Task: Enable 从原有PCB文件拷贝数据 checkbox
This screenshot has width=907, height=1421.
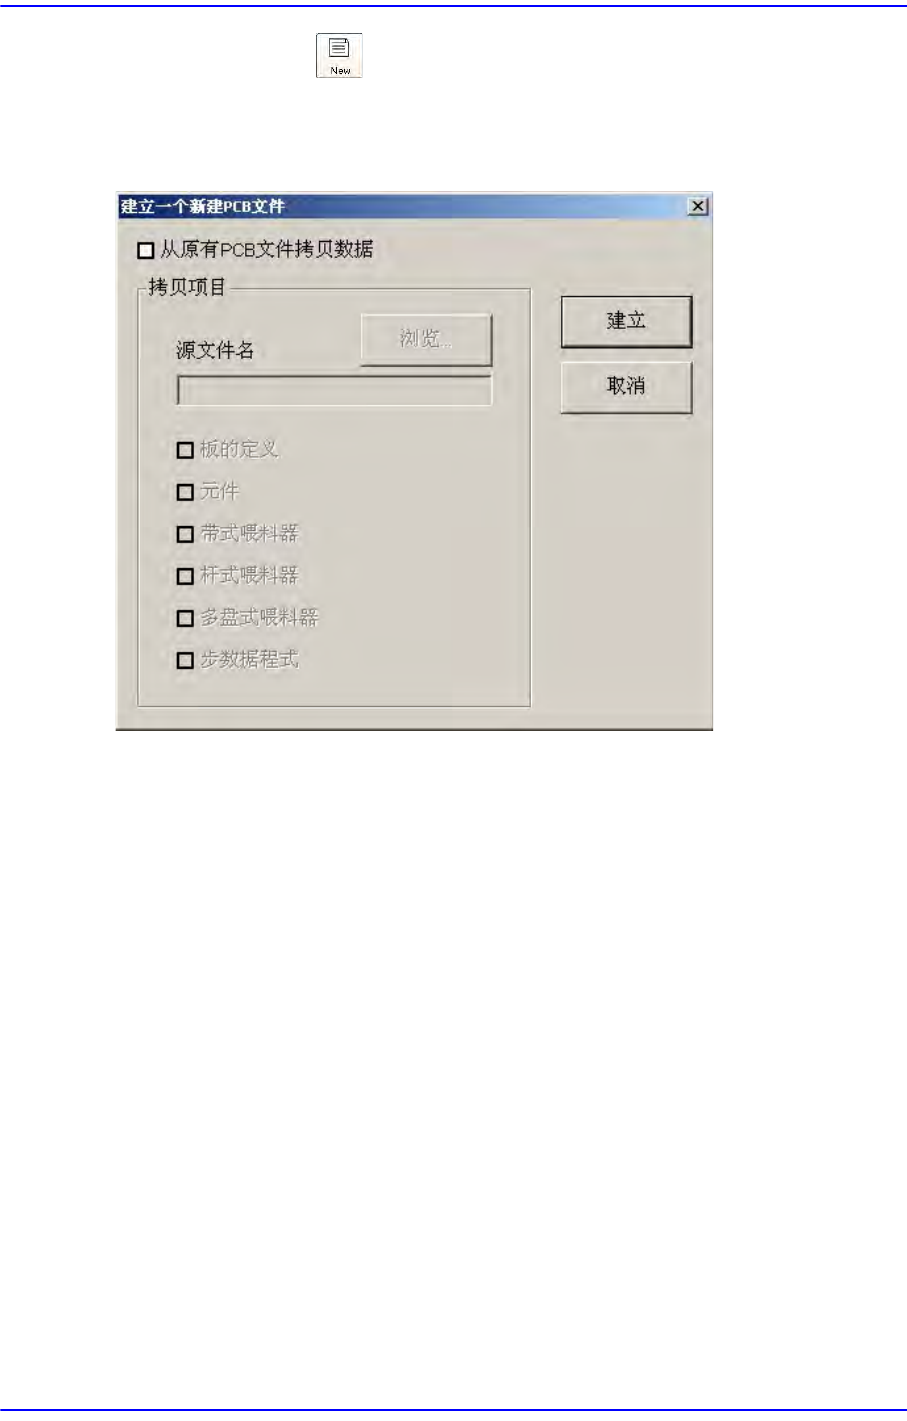Action: [x=146, y=251]
